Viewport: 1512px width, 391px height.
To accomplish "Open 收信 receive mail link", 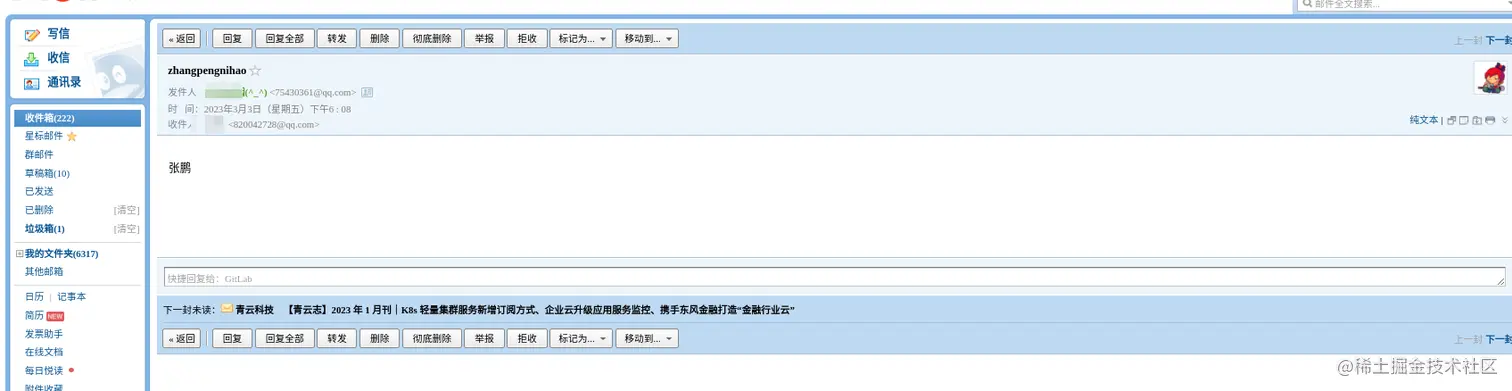I will pos(58,58).
